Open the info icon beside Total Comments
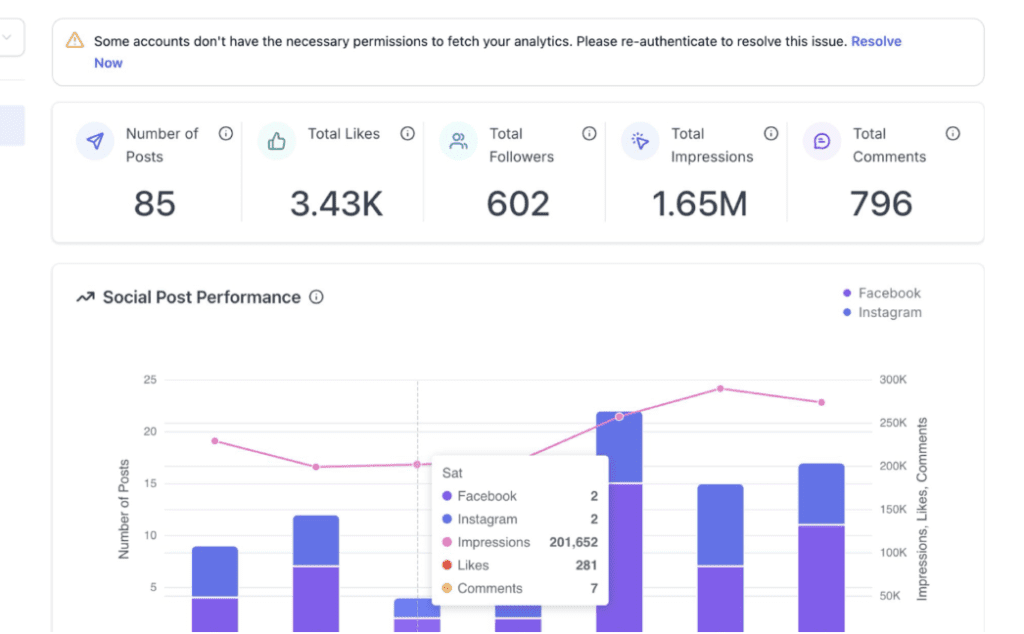Screen dimensions: 1024x634 953,133
